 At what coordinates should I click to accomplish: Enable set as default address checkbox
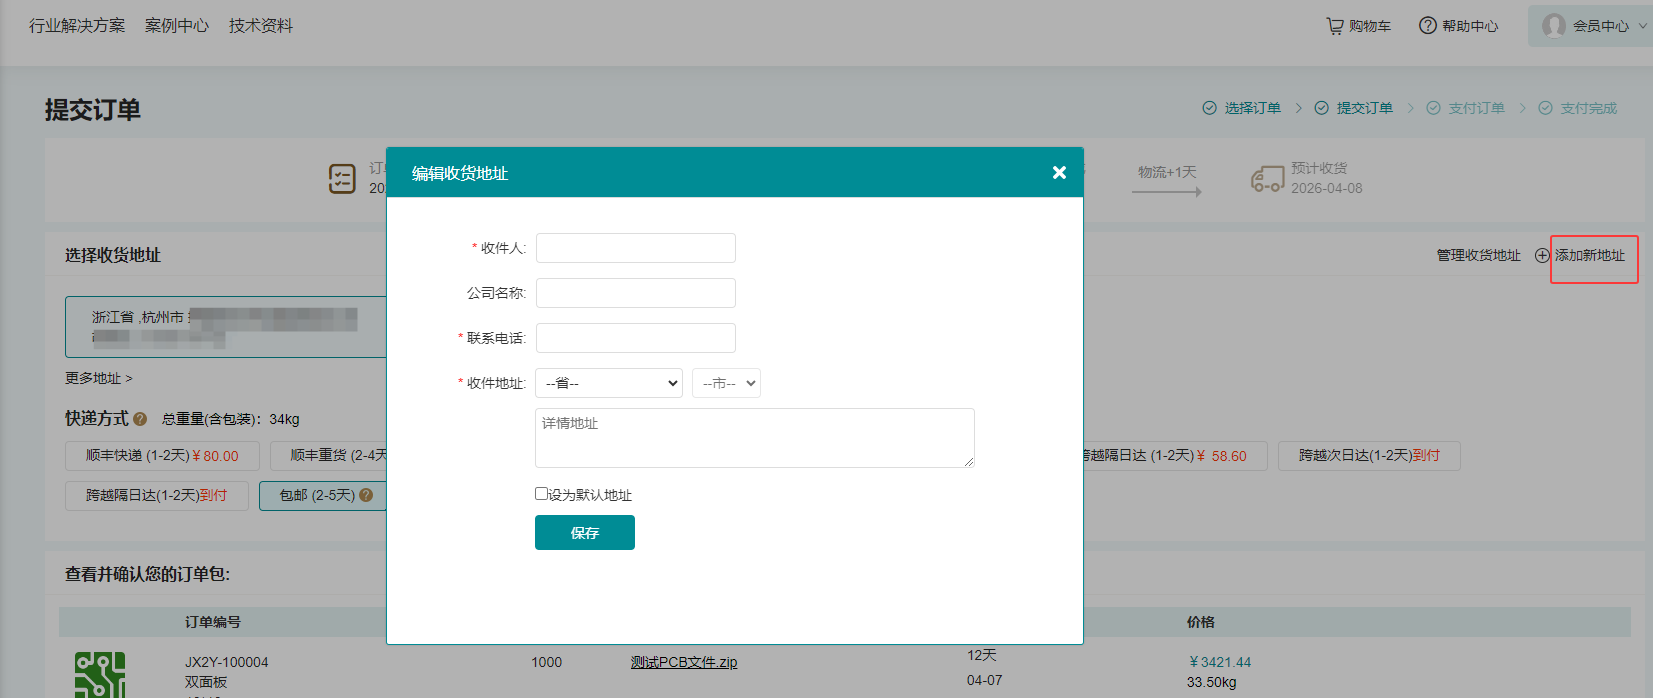coord(541,494)
